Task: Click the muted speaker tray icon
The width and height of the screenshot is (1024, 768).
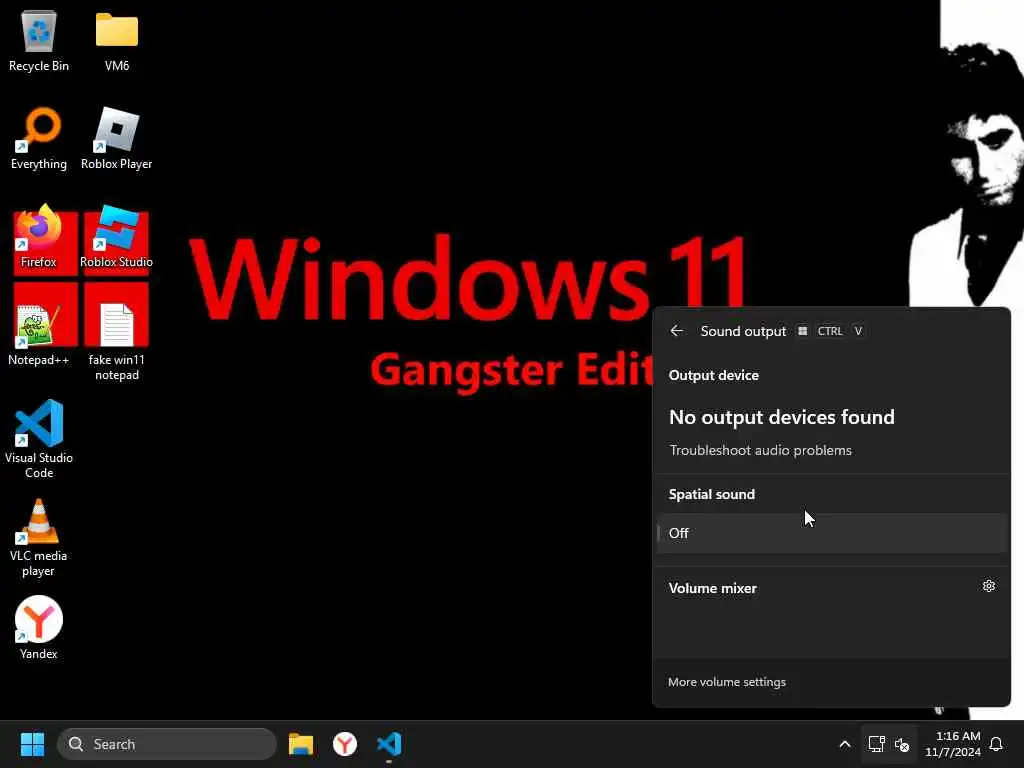Action: coord(903,744)
